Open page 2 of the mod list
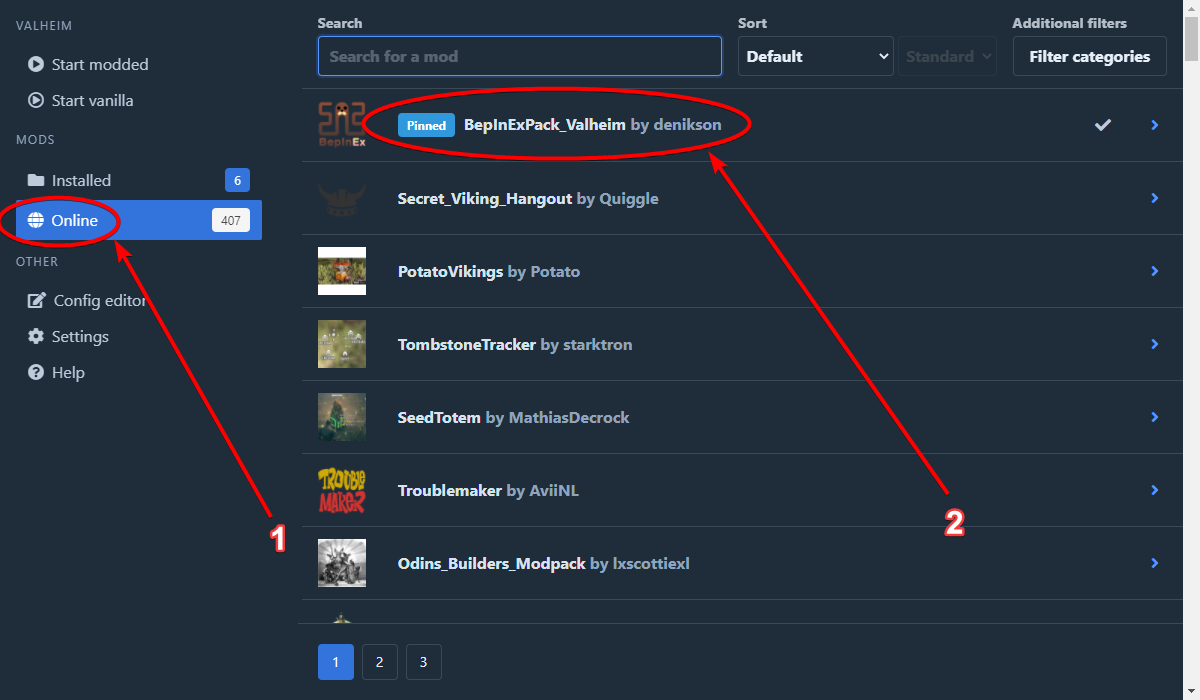Screen dimensions: 1200x700 (x=379, y=661)
